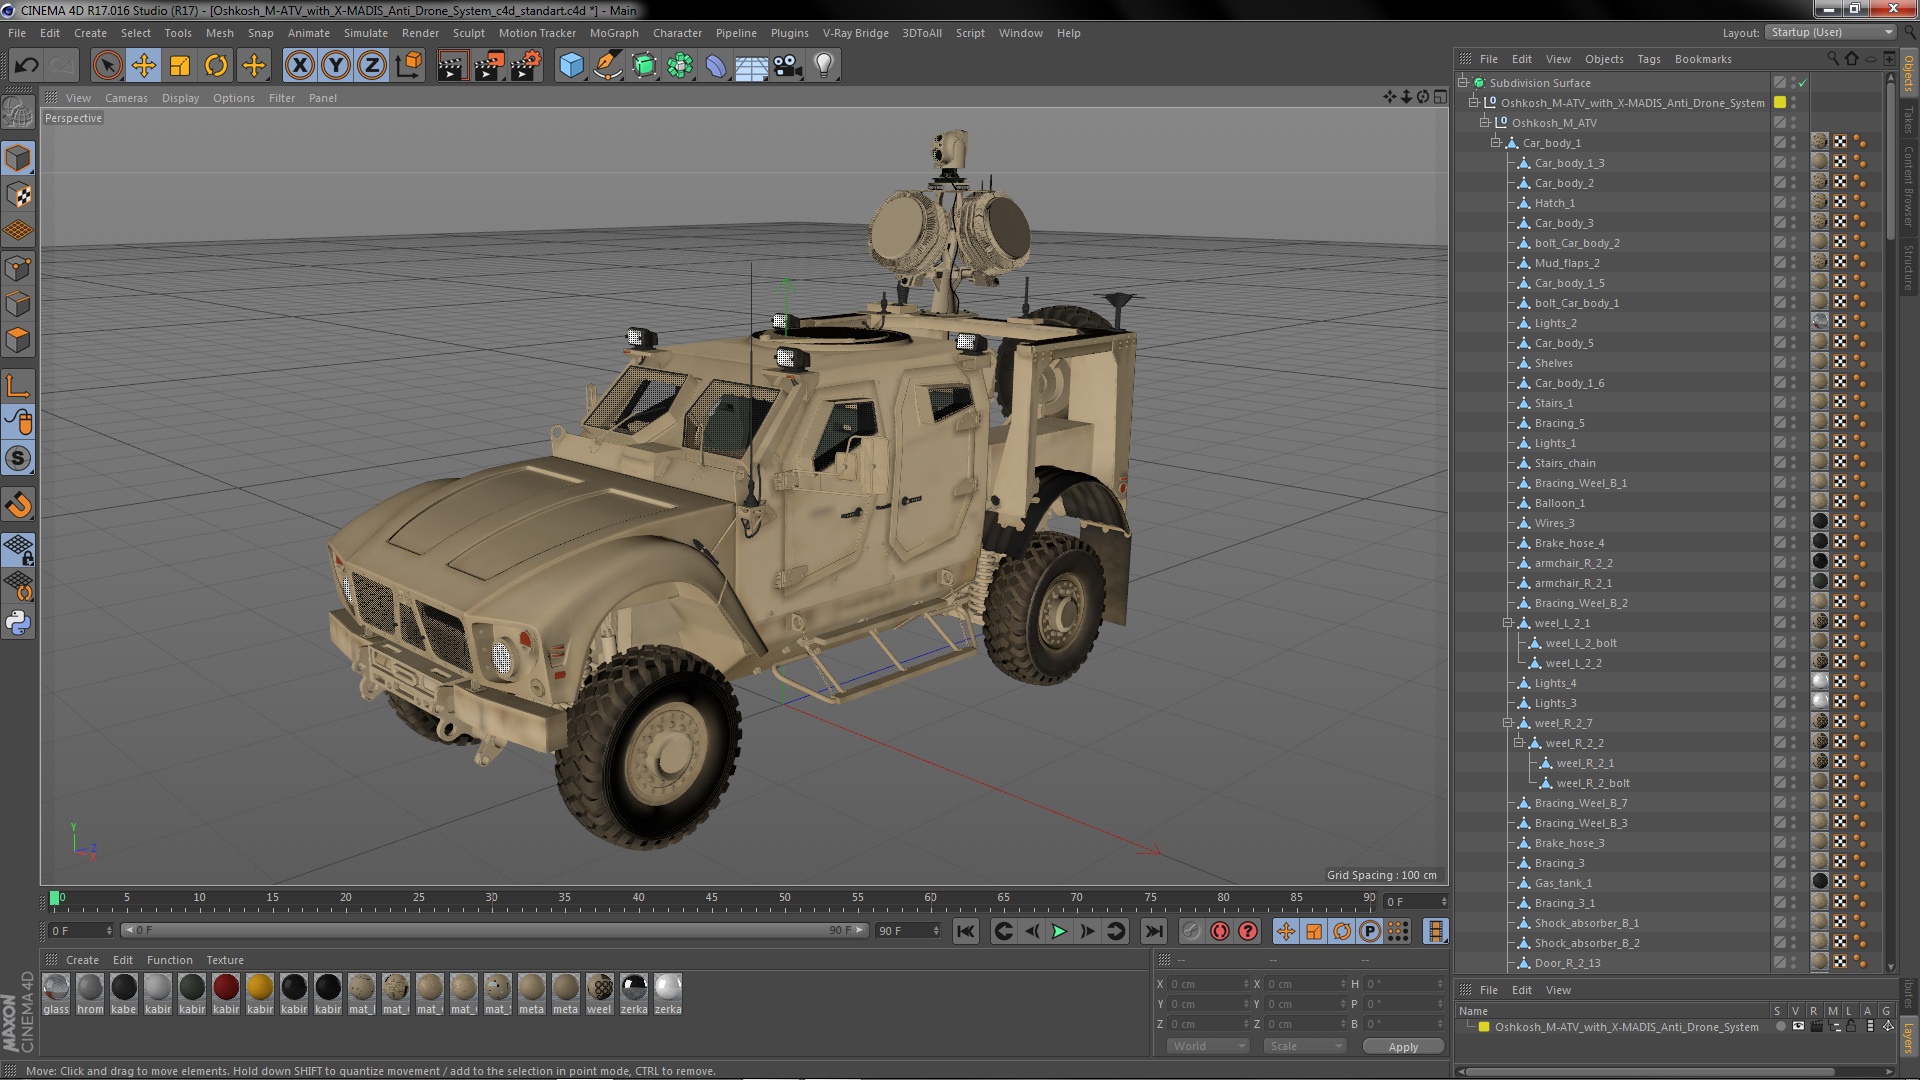Activate the Move tool in top toolbar

pos(144,66)
